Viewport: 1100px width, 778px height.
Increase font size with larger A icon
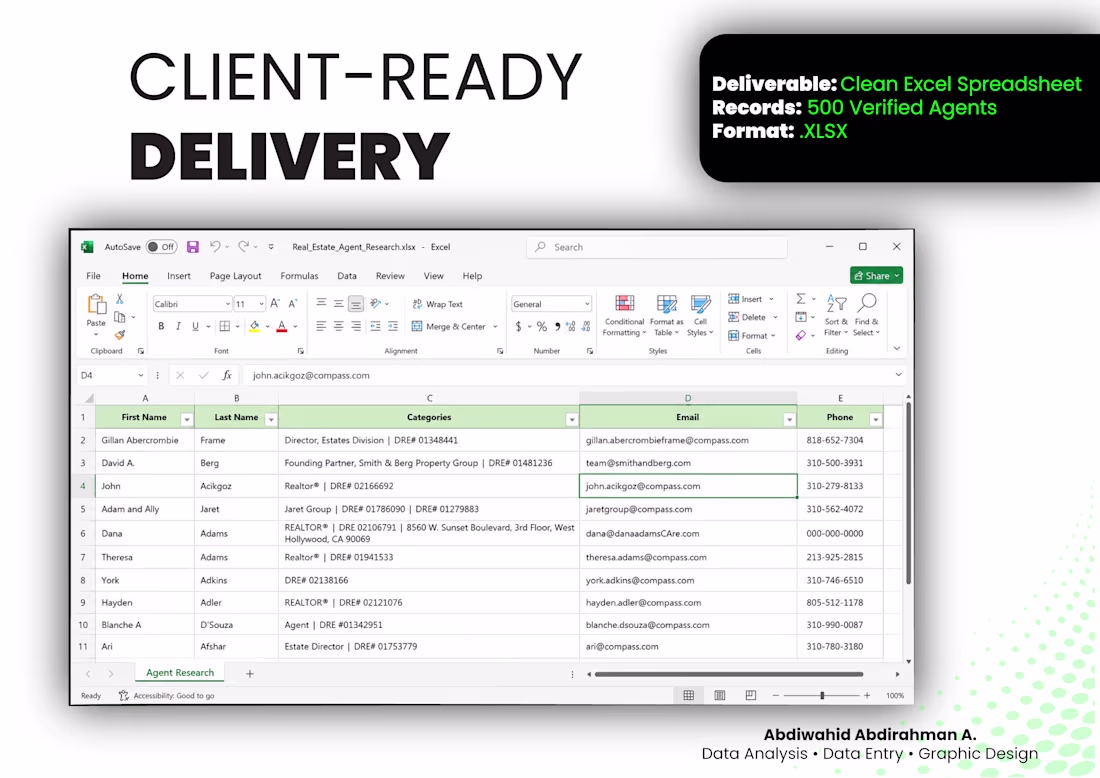275,303
